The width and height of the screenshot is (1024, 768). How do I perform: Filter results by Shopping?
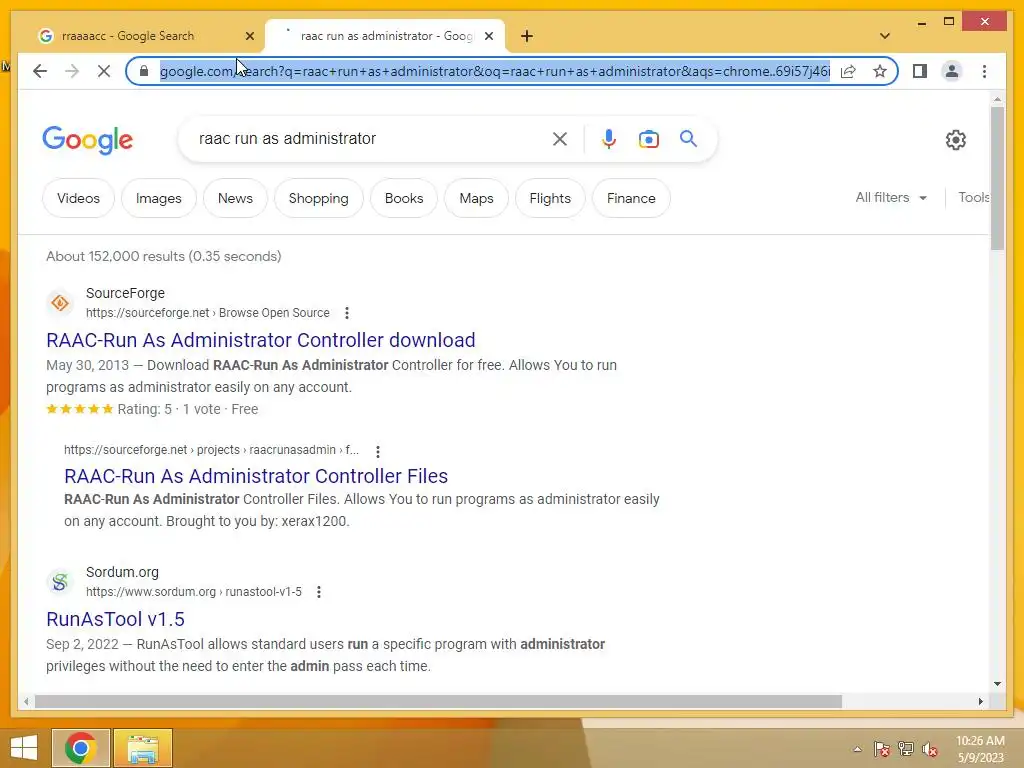click(319, 198)
